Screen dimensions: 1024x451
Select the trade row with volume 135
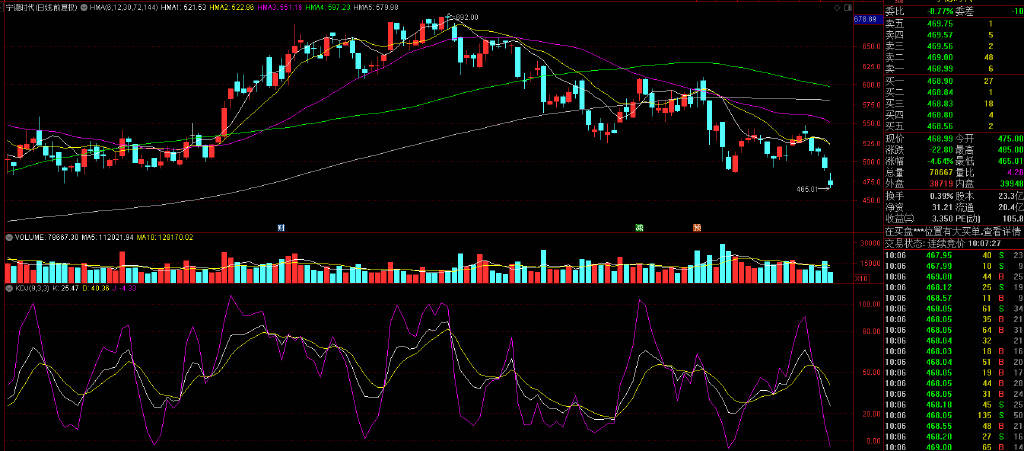tap(953, 415)
